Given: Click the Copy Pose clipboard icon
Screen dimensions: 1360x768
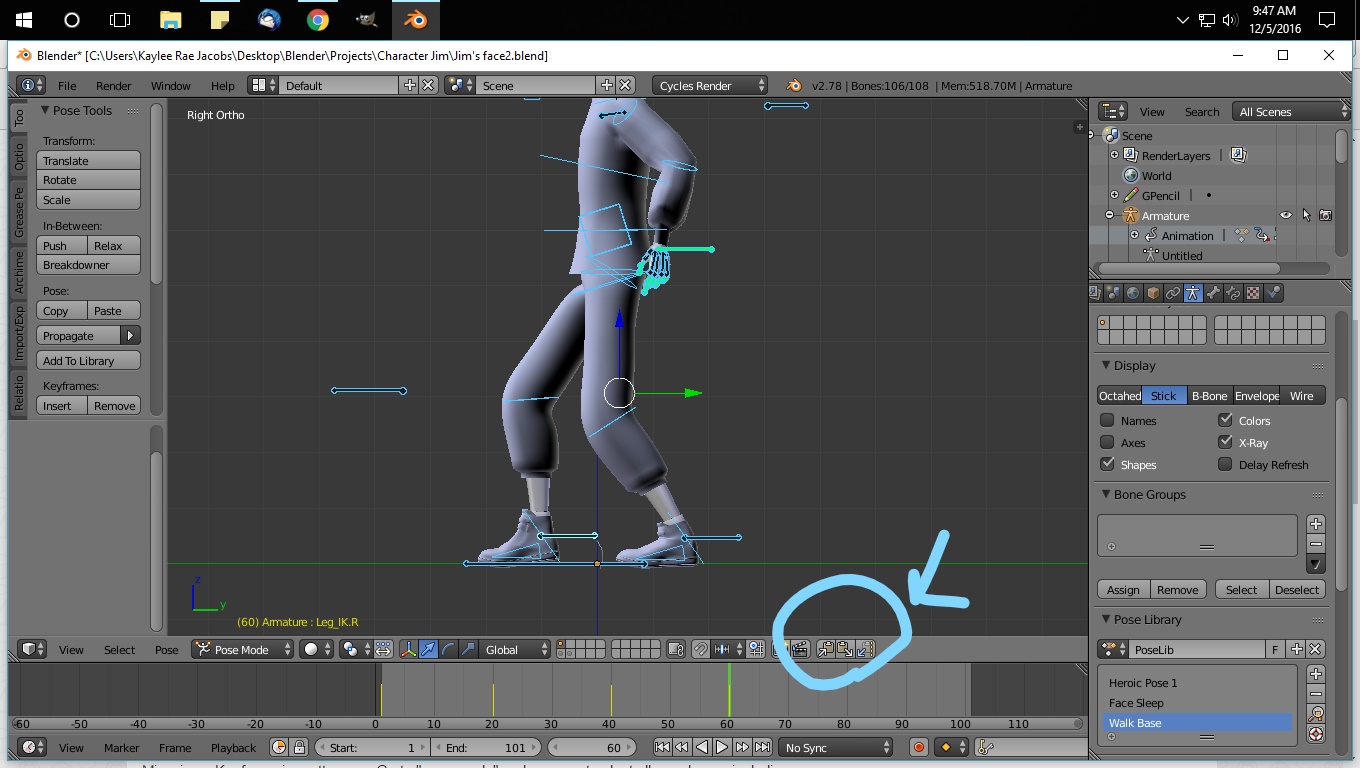Looking at the screenshot, I should pyautogui.click(x=825, y=650).
